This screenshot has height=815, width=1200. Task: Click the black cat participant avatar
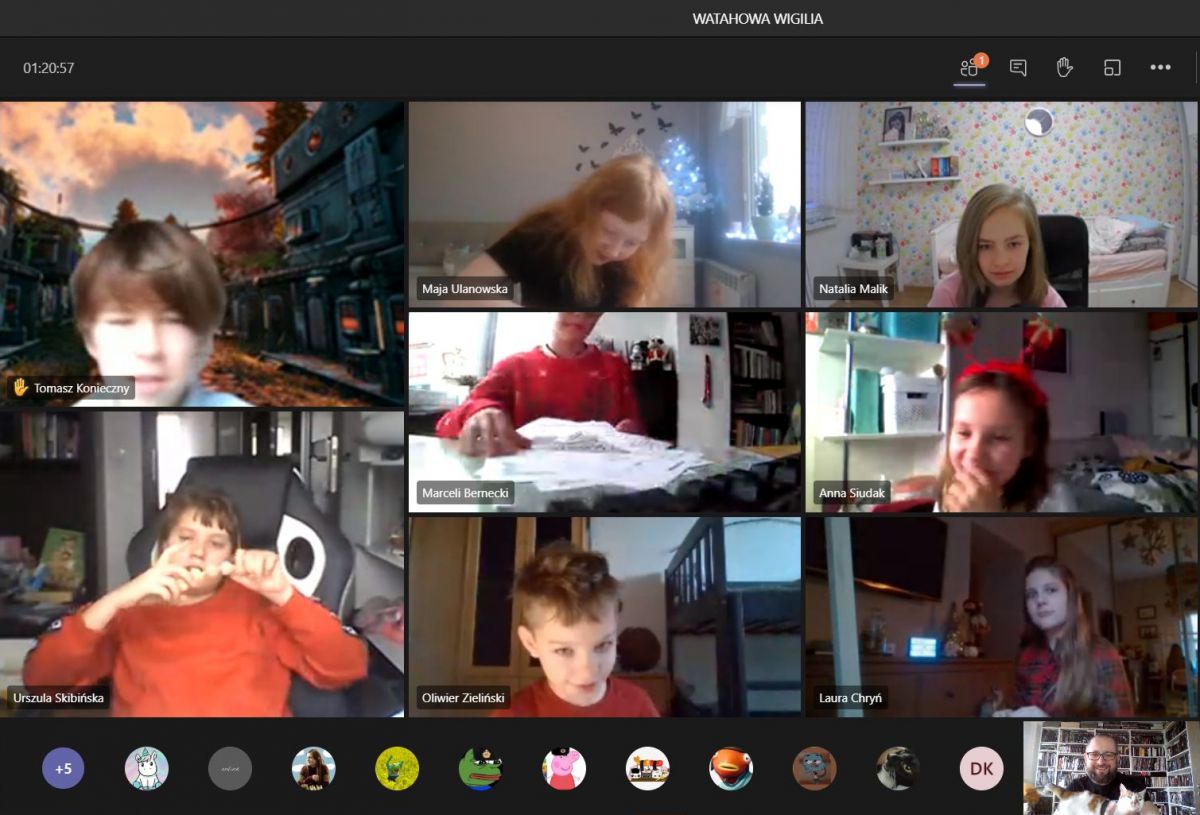898,769
